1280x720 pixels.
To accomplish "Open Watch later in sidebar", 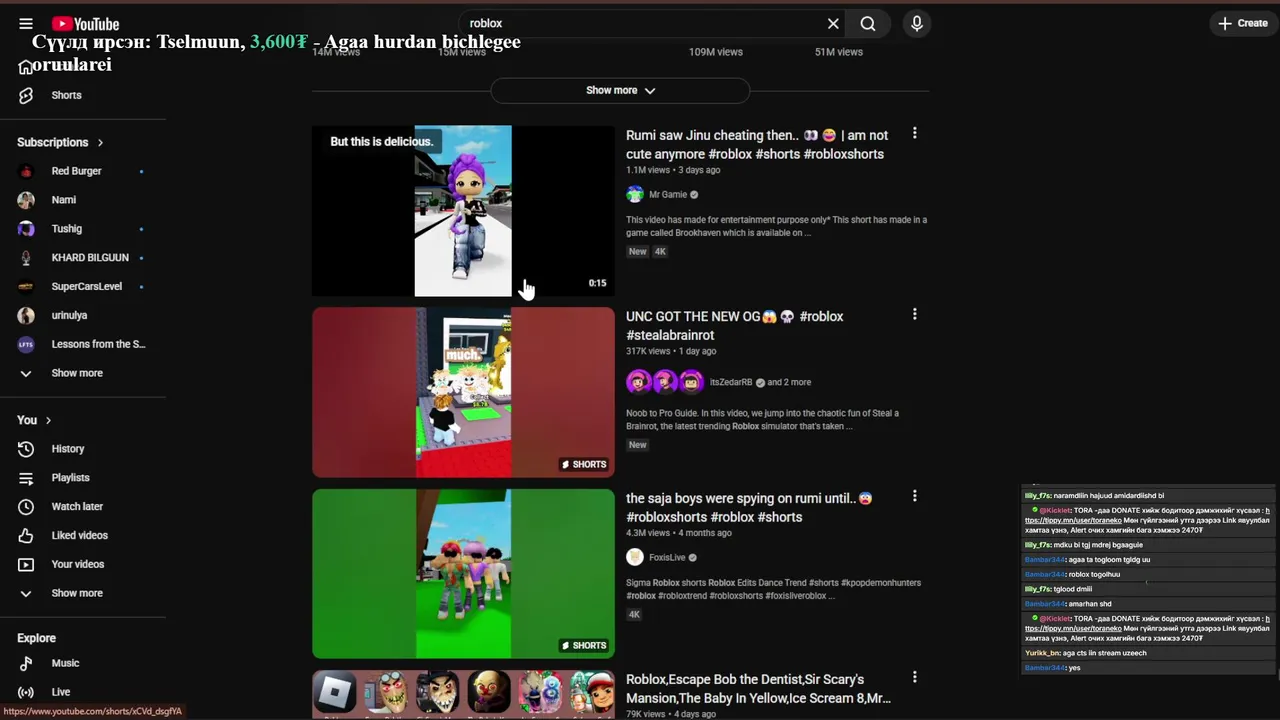I will click(77, 507).
